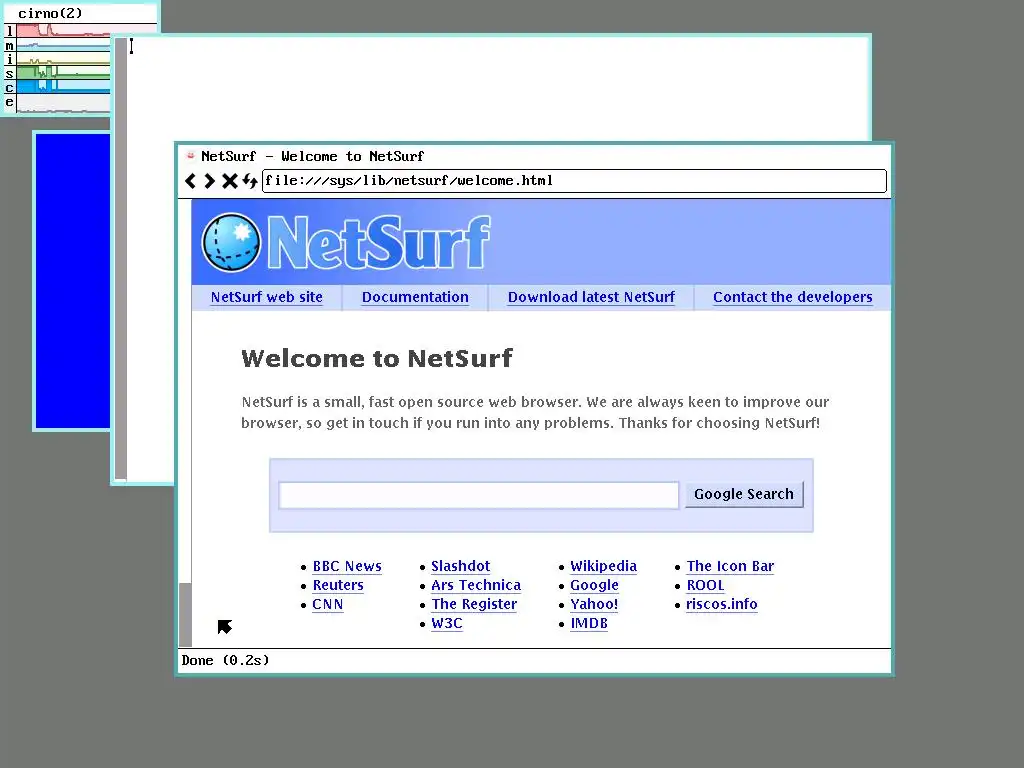Go back with the left arrow icon
The width and height of the screenshot is (1024, 768).
(x=190, y=181)
